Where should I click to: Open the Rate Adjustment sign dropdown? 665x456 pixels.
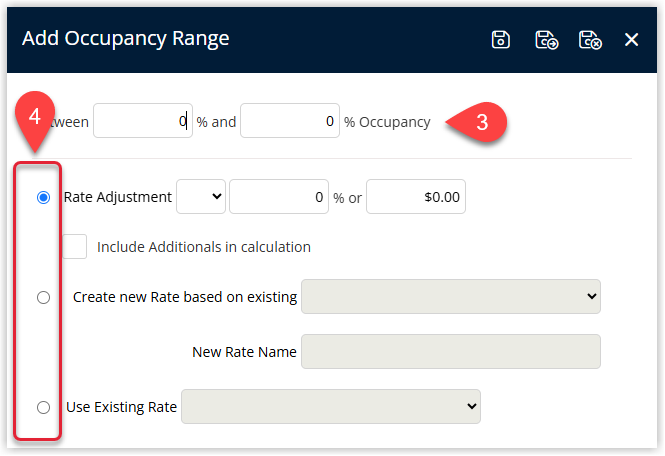pyautogui.click(x=201, y=196)
